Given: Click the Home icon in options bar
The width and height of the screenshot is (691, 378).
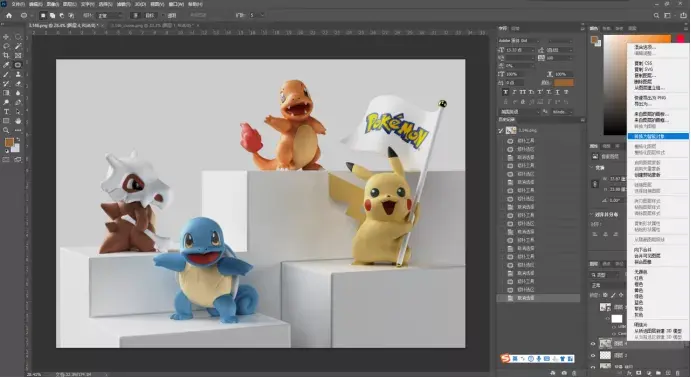Looking at the screenshot, I should 9,15.
